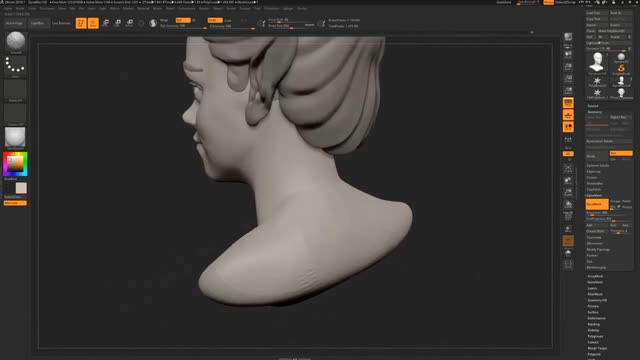Expand the Masking section
The height and width of the screenshot is (360, 640).
[x=593, y=324]
